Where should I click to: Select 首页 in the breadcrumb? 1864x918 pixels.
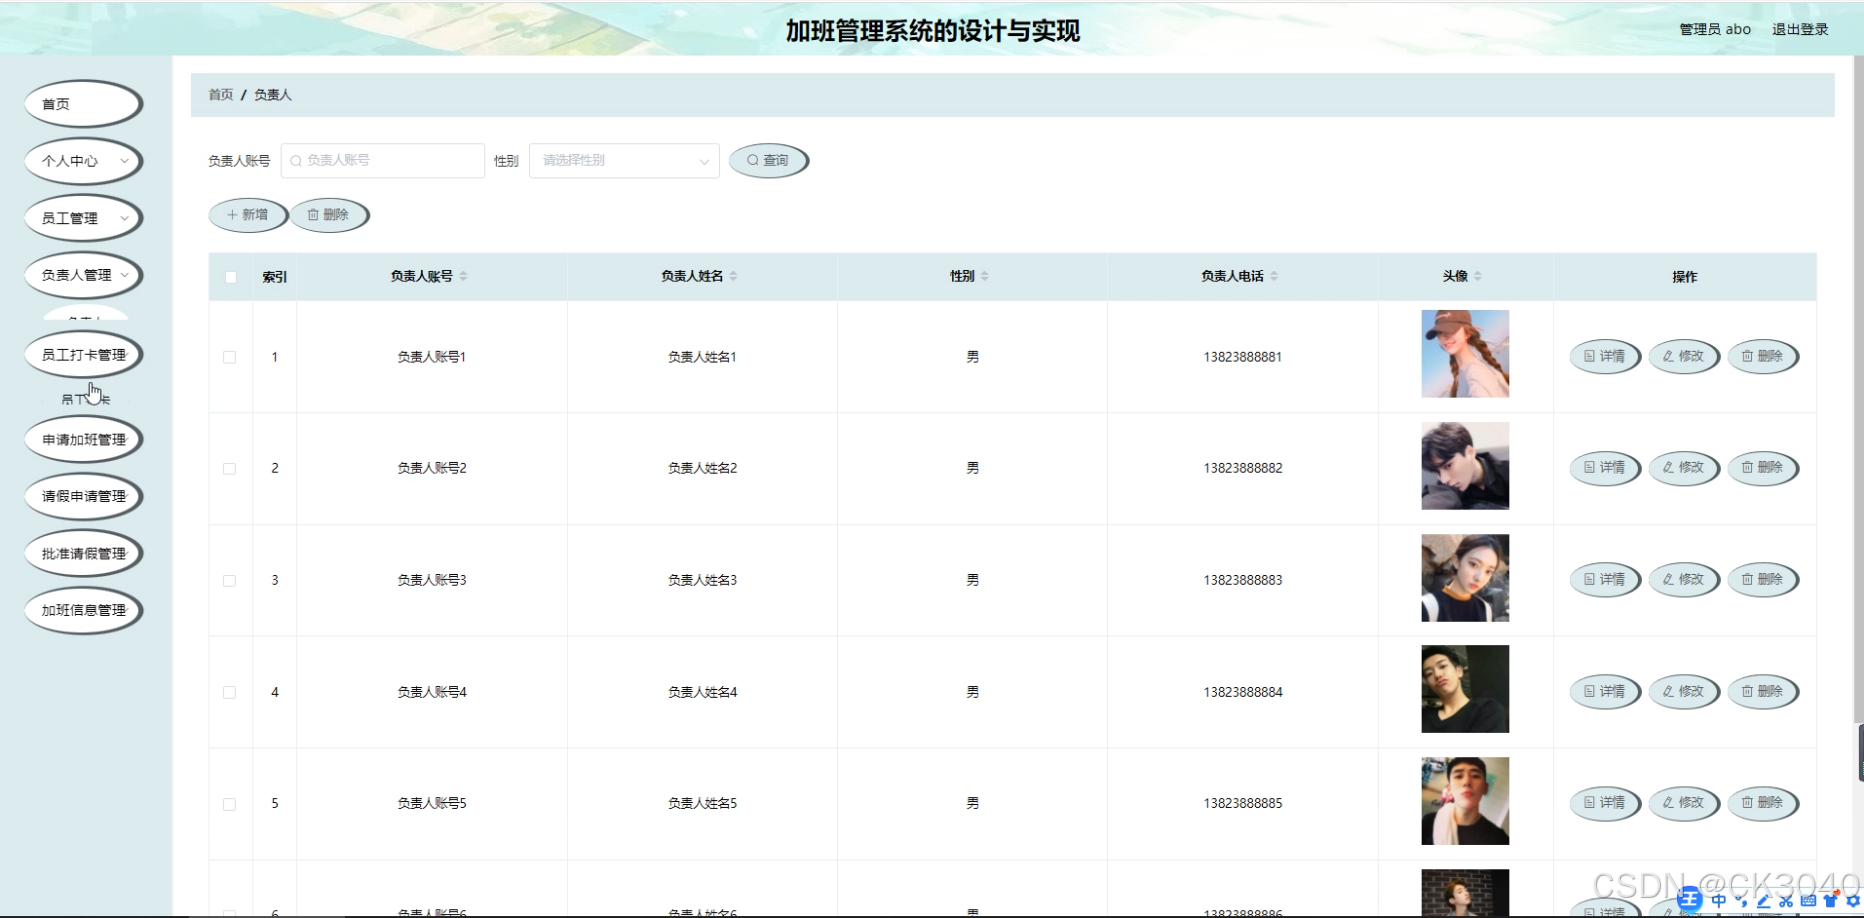pos(220,94)
